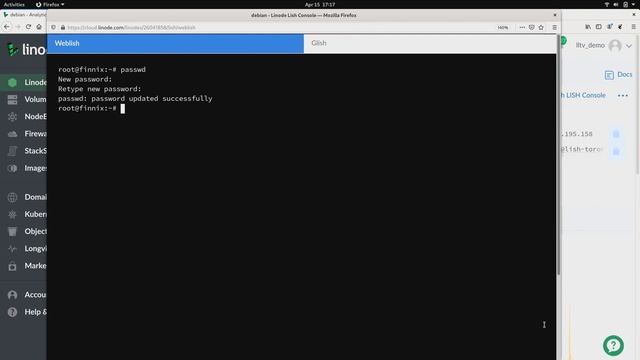Open the Linodes sidebar item
Viewport: 640px width, 360px height.
[24, 82]
